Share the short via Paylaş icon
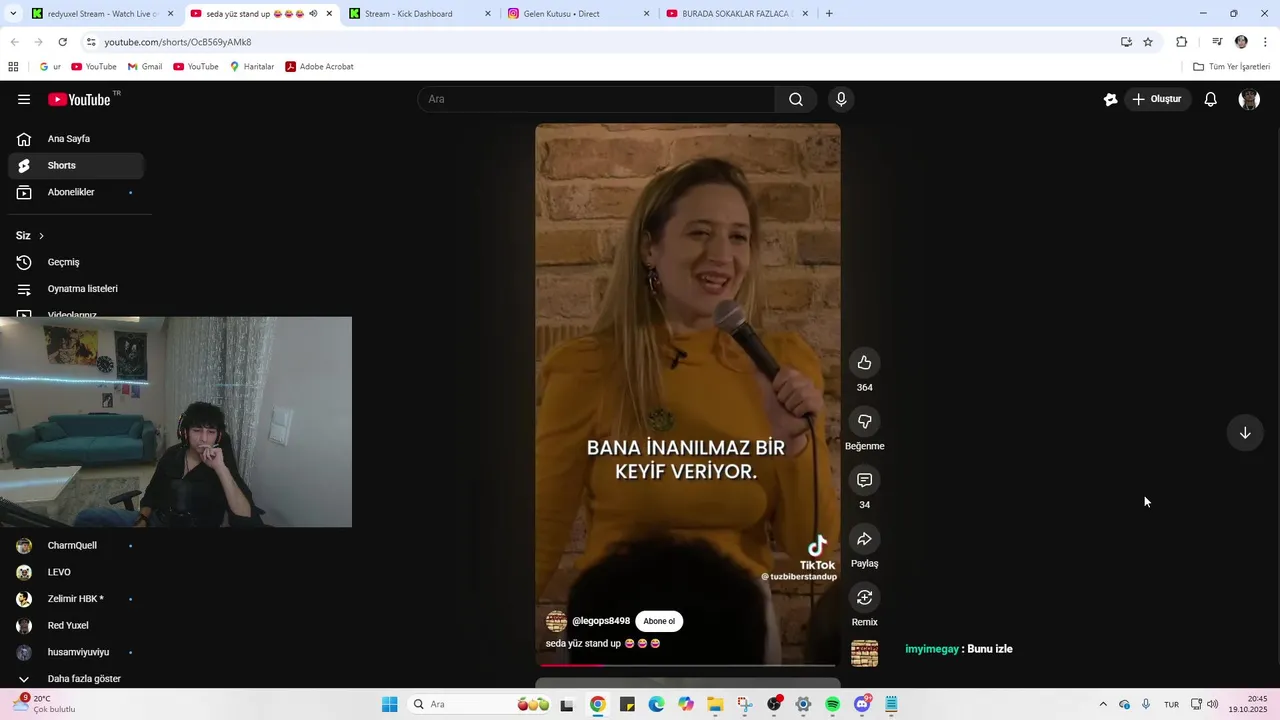Image resolution: width=1280 pixels, height=720 pixels. (x=865, y=539)
